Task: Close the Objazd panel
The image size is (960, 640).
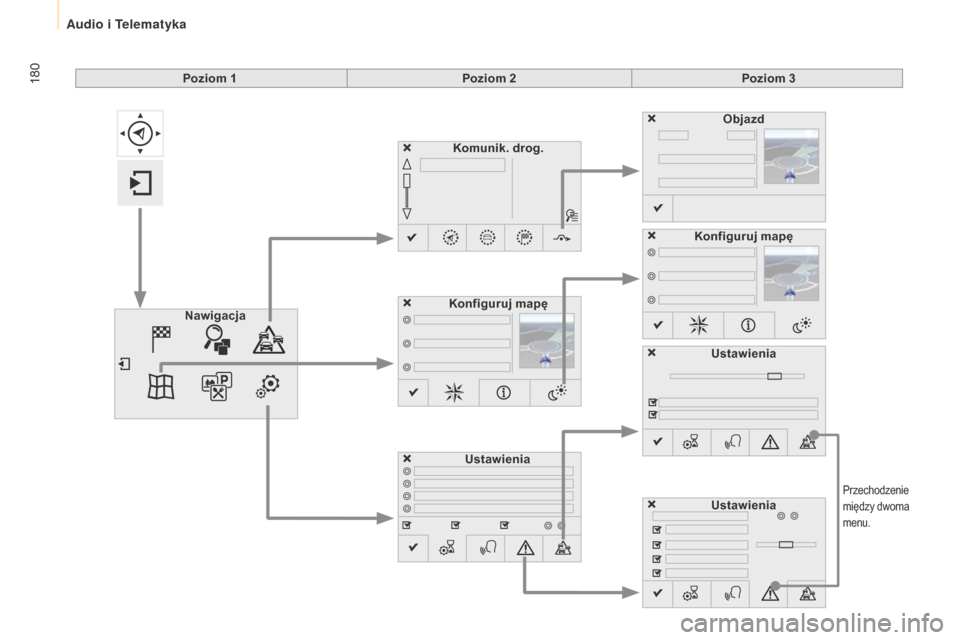Action: (651, 118)
